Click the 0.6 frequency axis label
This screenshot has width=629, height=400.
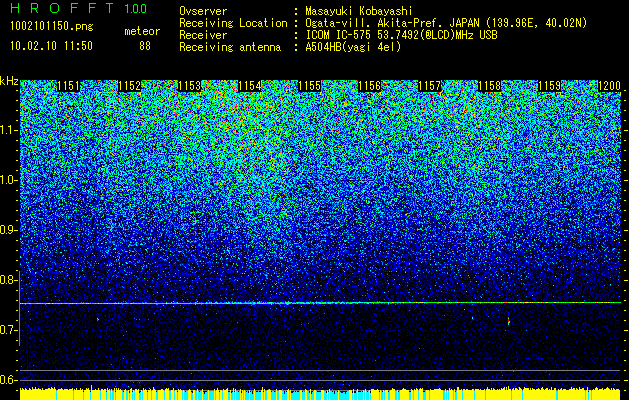click(8, 380)
